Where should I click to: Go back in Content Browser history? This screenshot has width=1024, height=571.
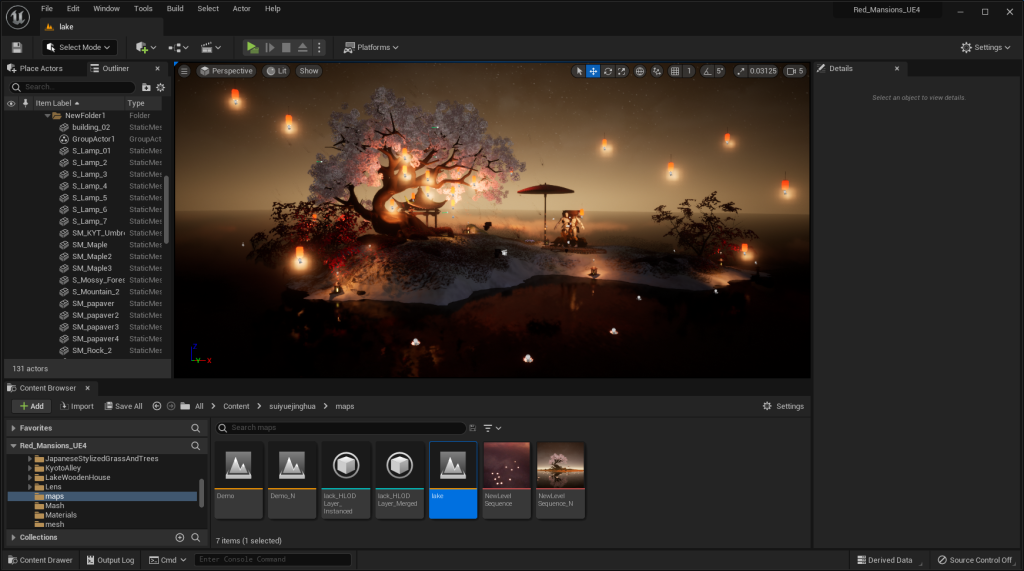click(157, 406)
